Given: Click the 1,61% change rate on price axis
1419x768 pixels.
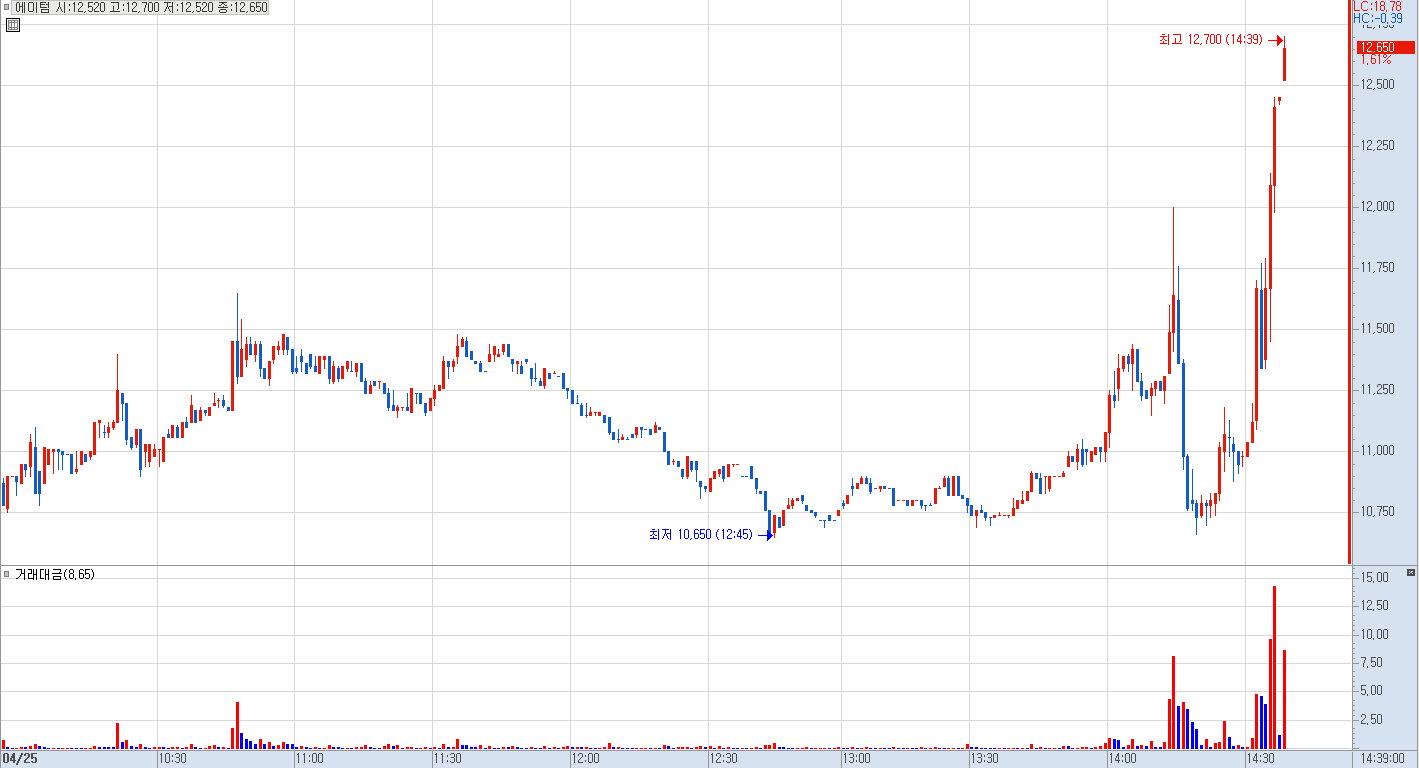Looking at the screenshot, I should [1376, 60].
